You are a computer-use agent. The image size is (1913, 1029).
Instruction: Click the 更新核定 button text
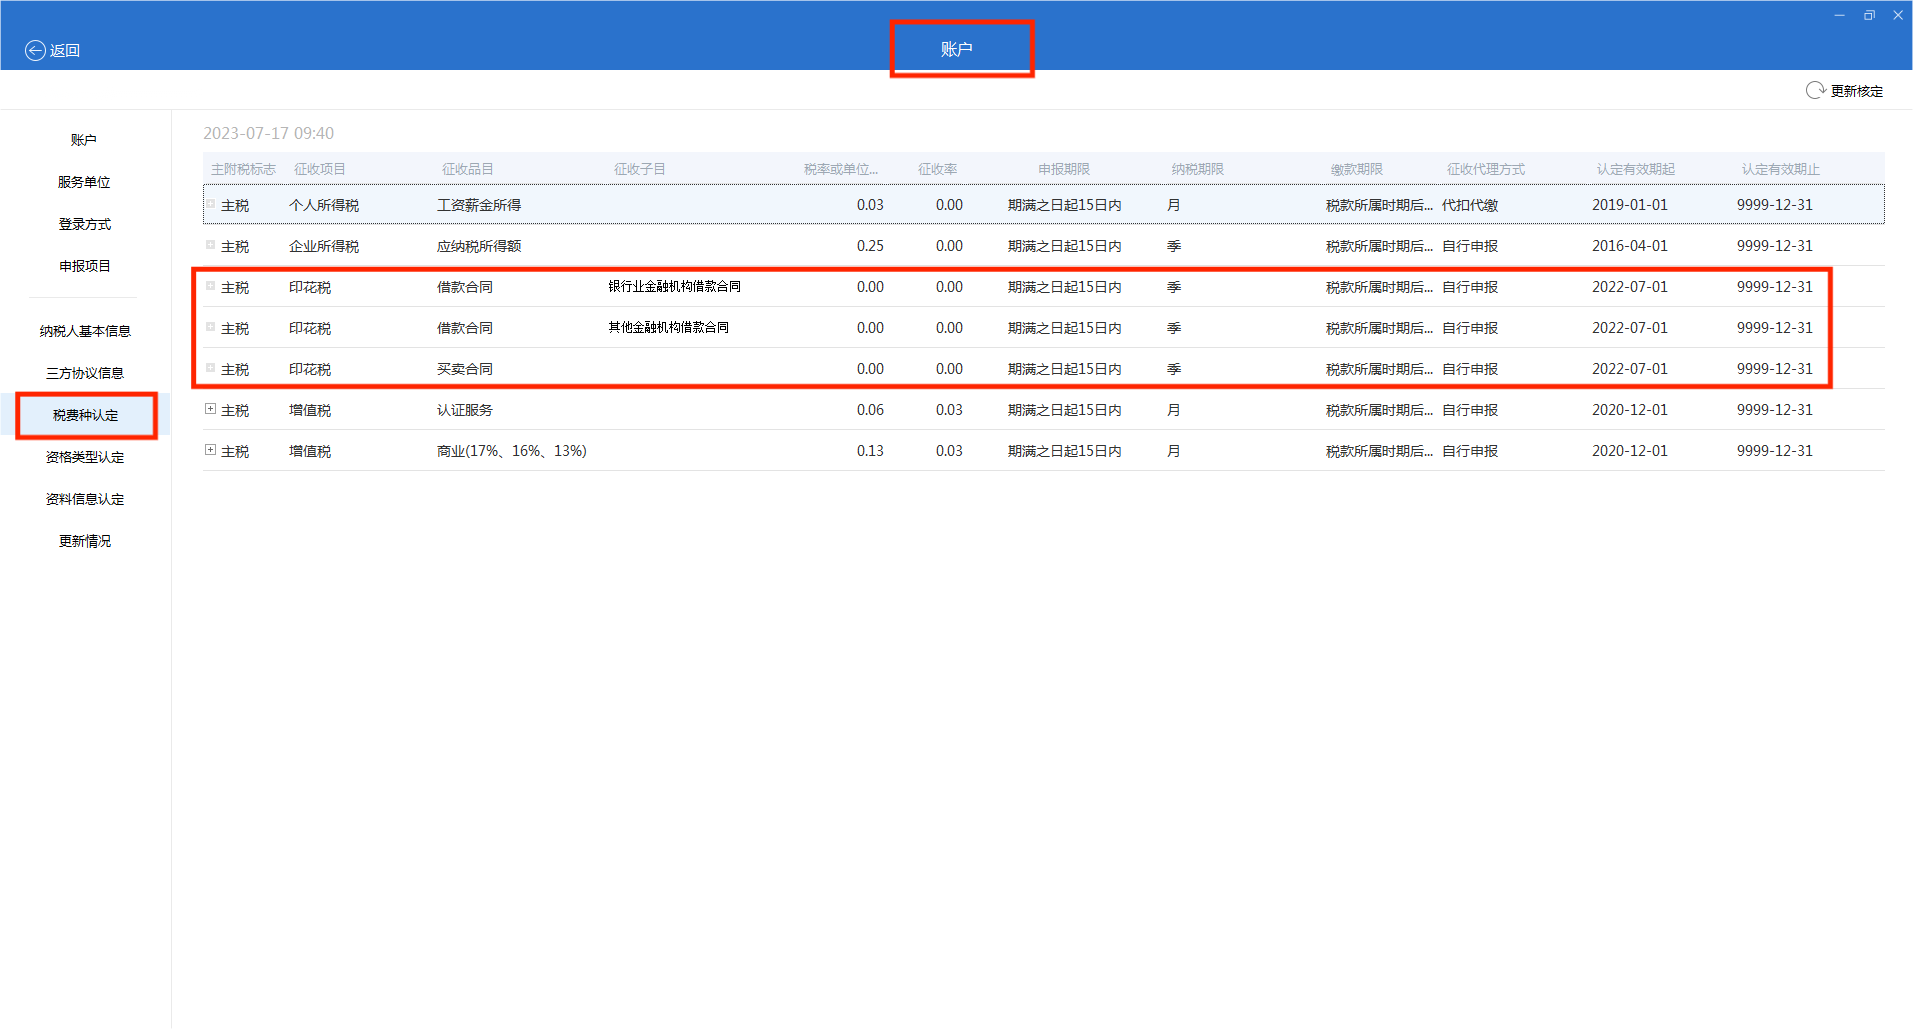pos(1856,91)
